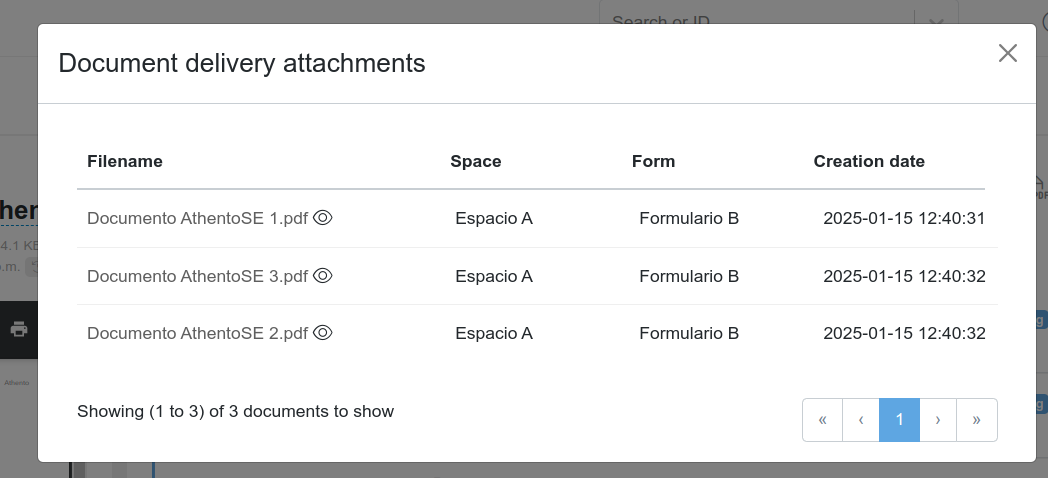Sort by Filename column header

pyautogui.click(x=125, y=161)
